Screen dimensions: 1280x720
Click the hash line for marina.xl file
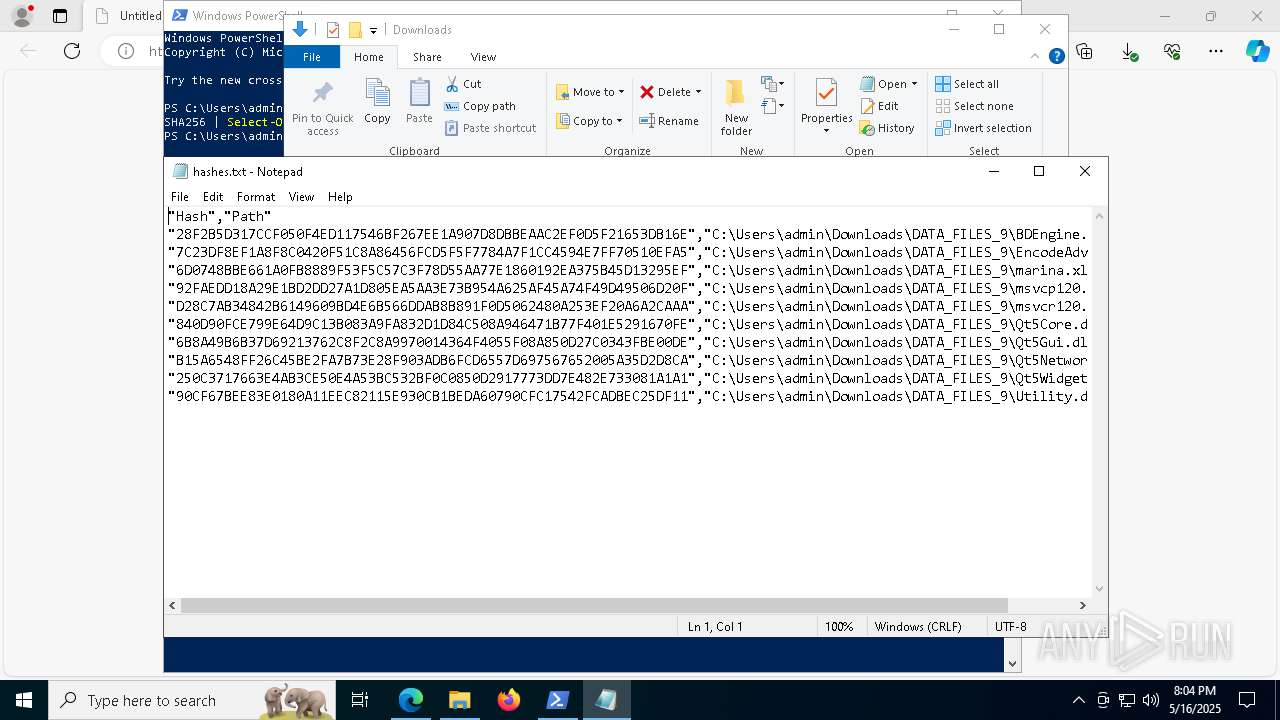628,270
